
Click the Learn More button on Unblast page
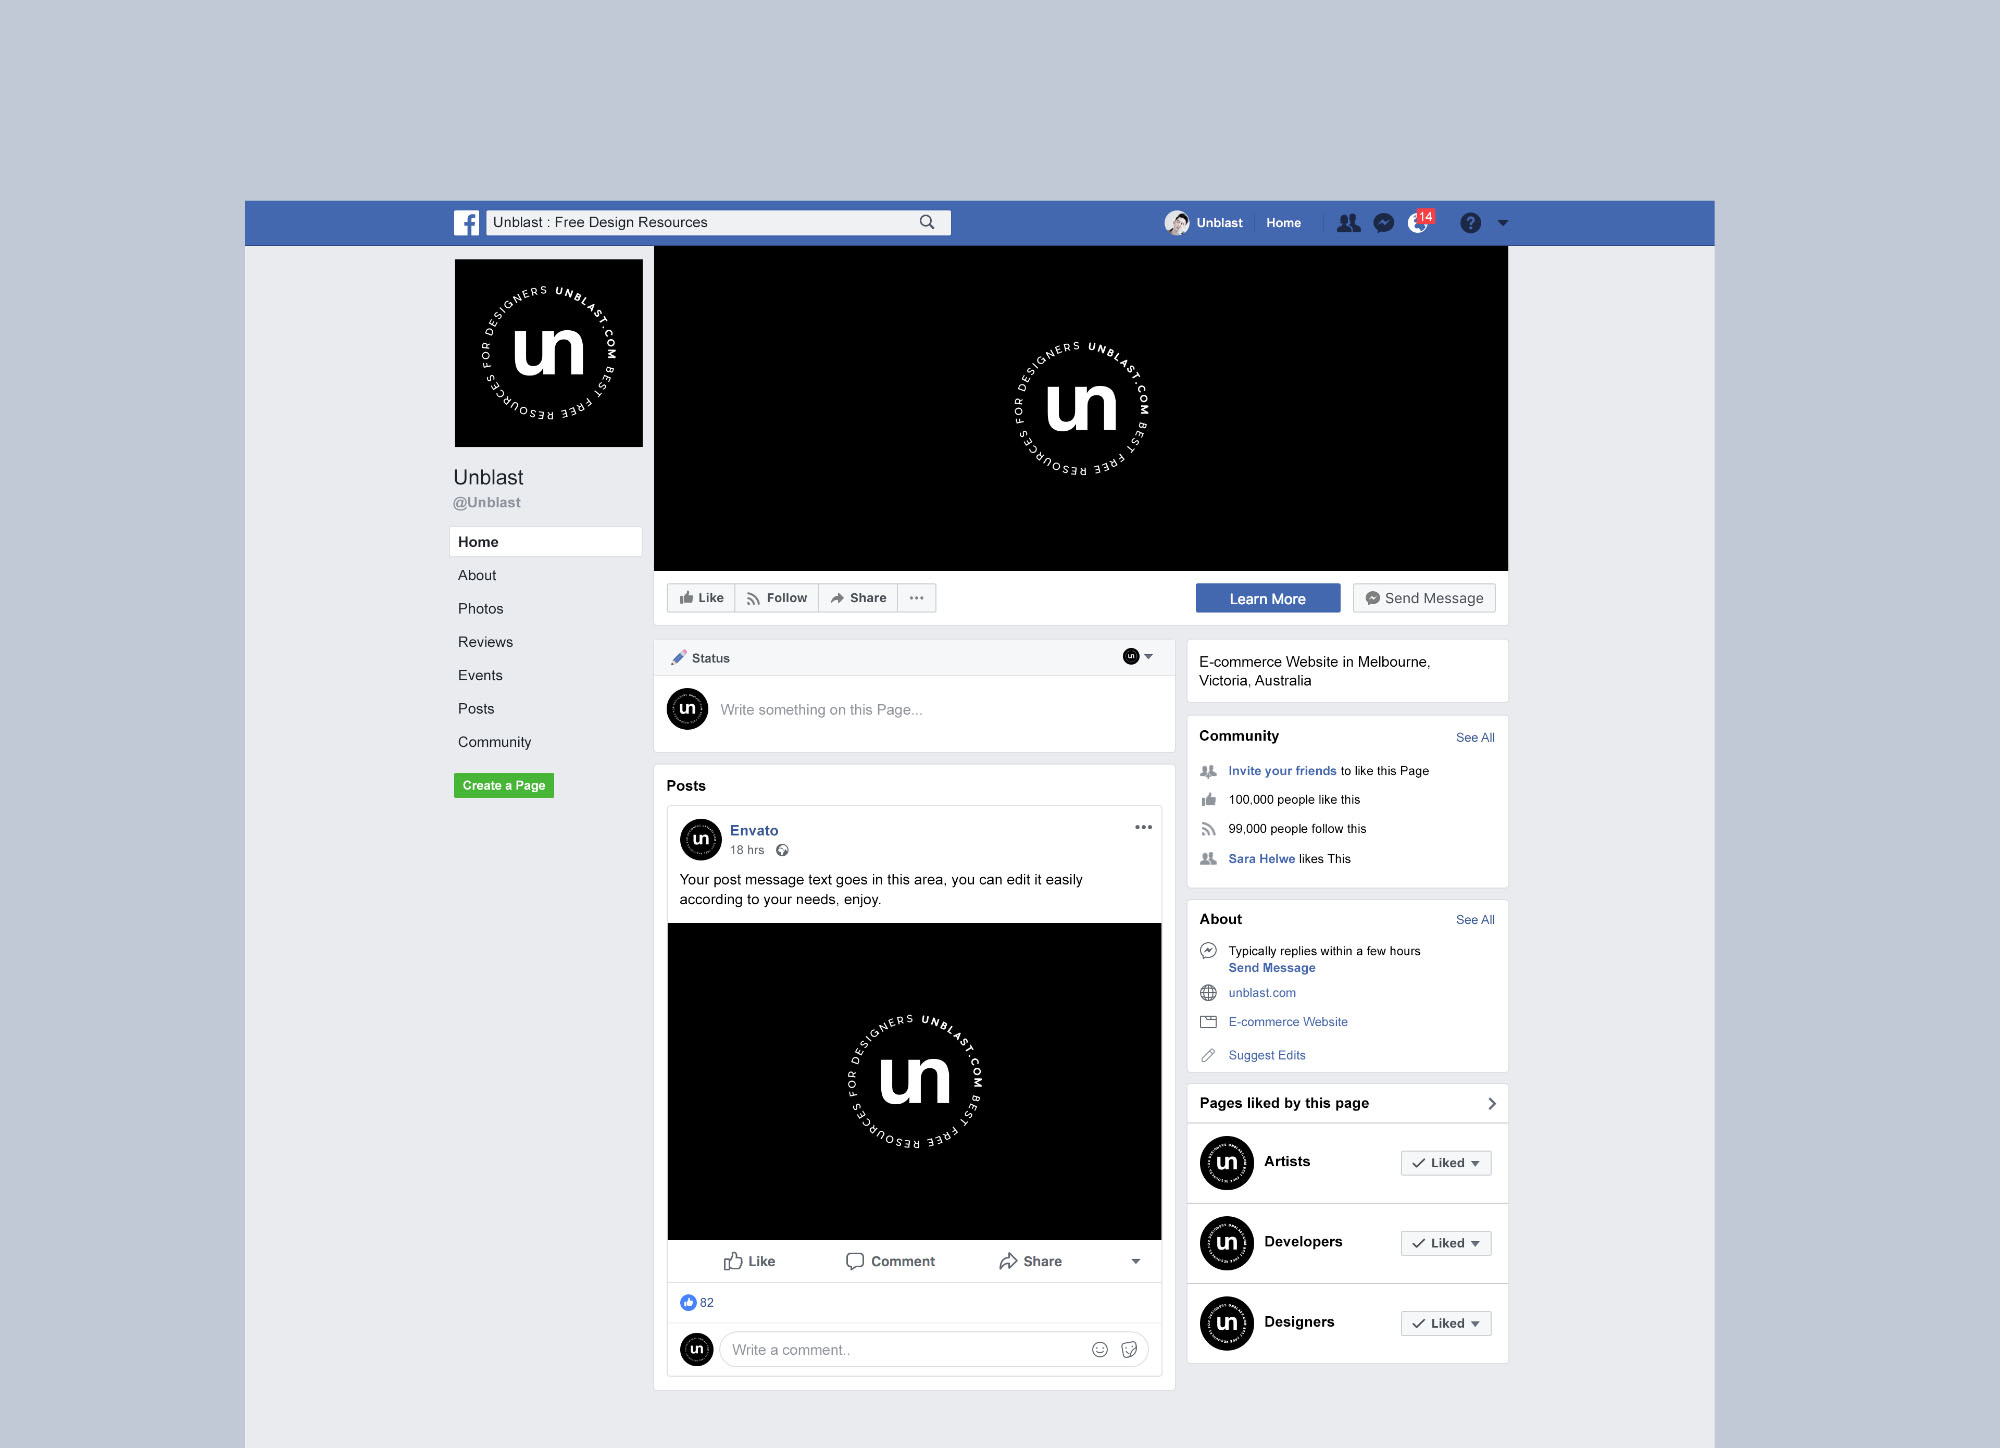(1267, 598)
